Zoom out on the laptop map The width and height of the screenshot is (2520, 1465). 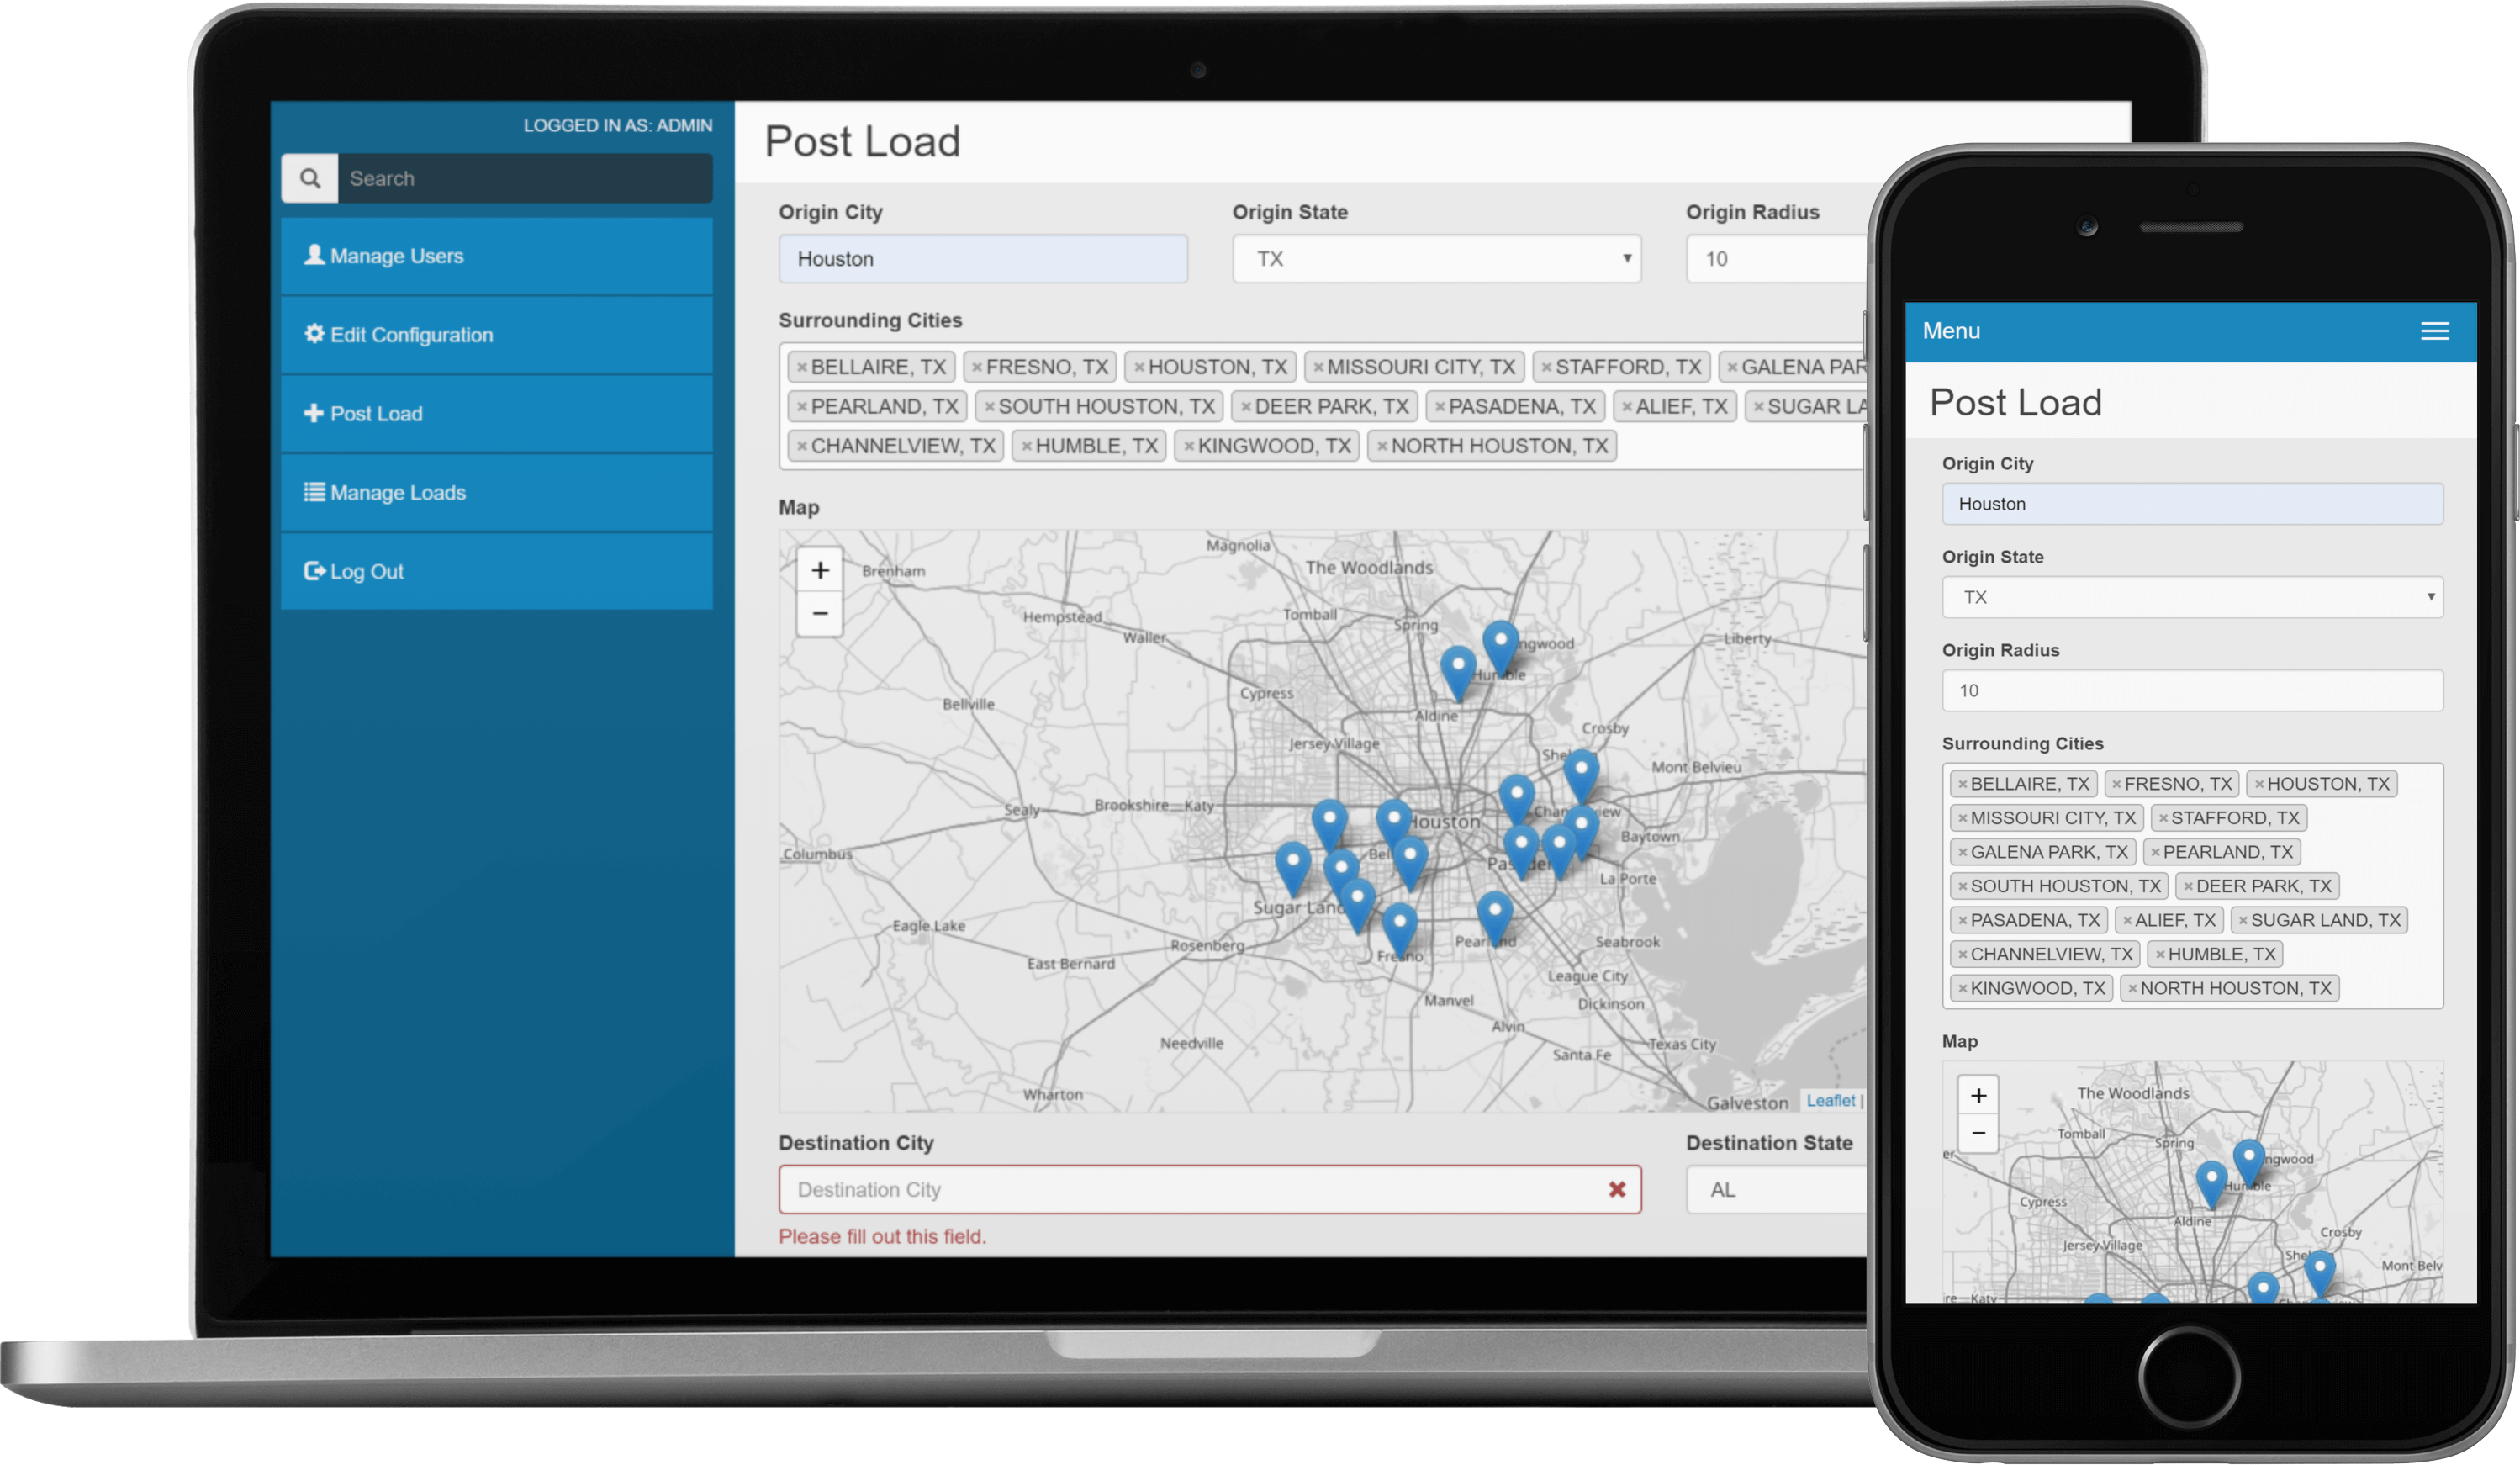(820, 613)
